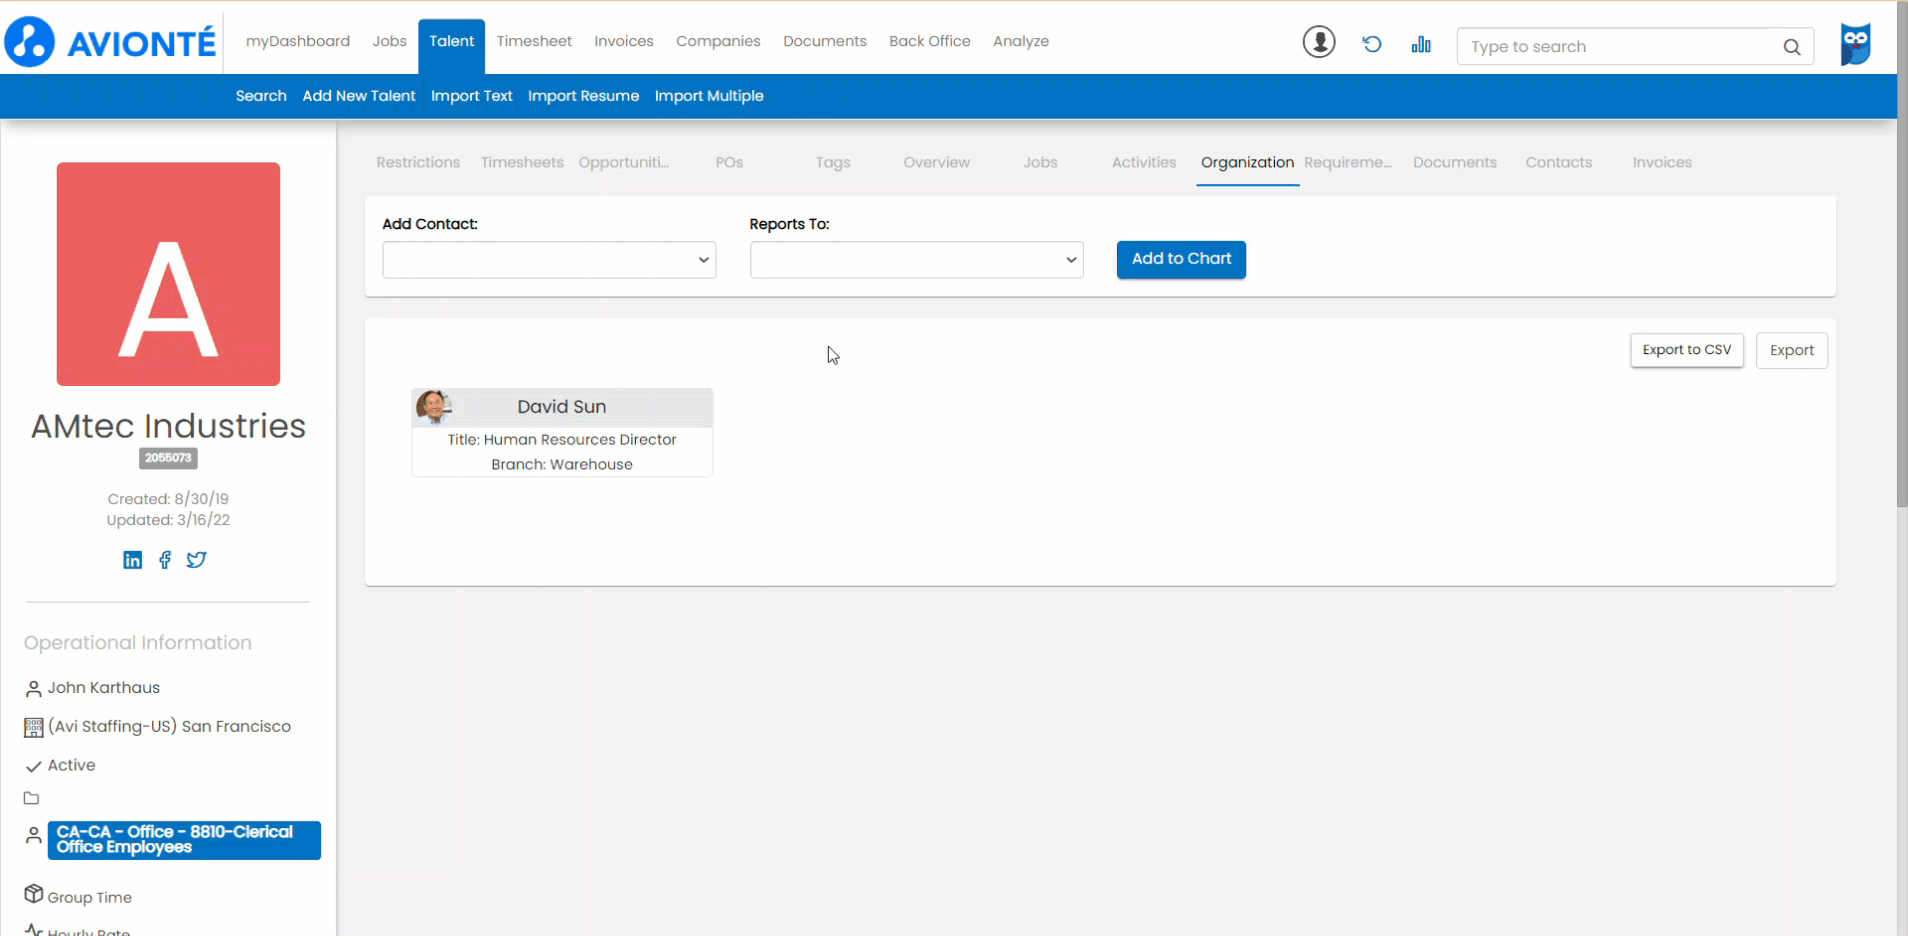Open the top Invoices menu
The height and width of the screenshot is (936, 1908).
[x=624, y=41]
